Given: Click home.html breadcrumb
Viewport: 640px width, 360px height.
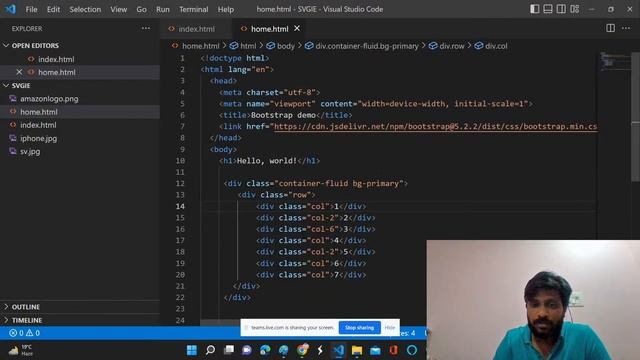Looking at the screenshot, I should coord(200,46).
